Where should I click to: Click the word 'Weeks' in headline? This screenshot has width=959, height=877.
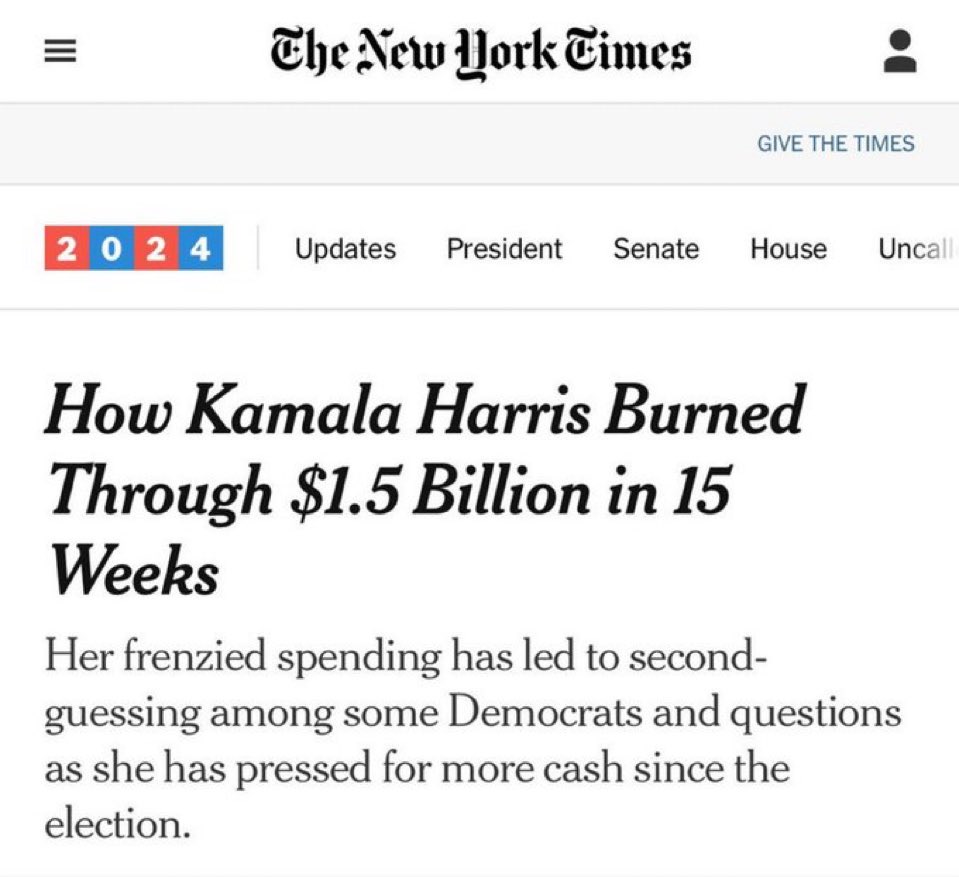pyautogui.click(x=134, y=571)
